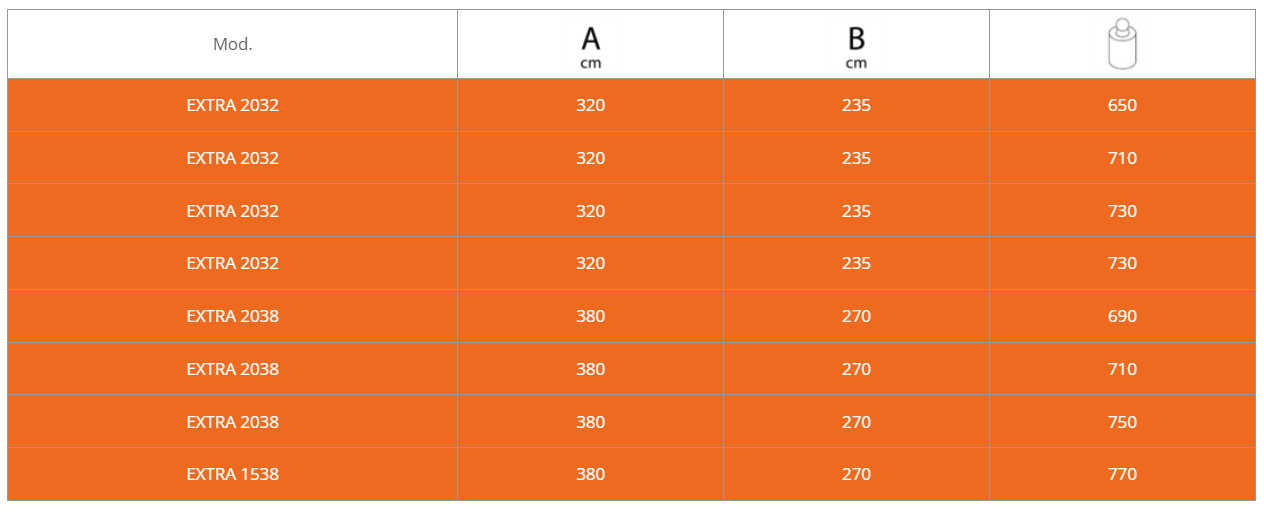Select the 710 weight in the EXTRA 2032 row
1264x512 pixels.
coord(1122,158)
